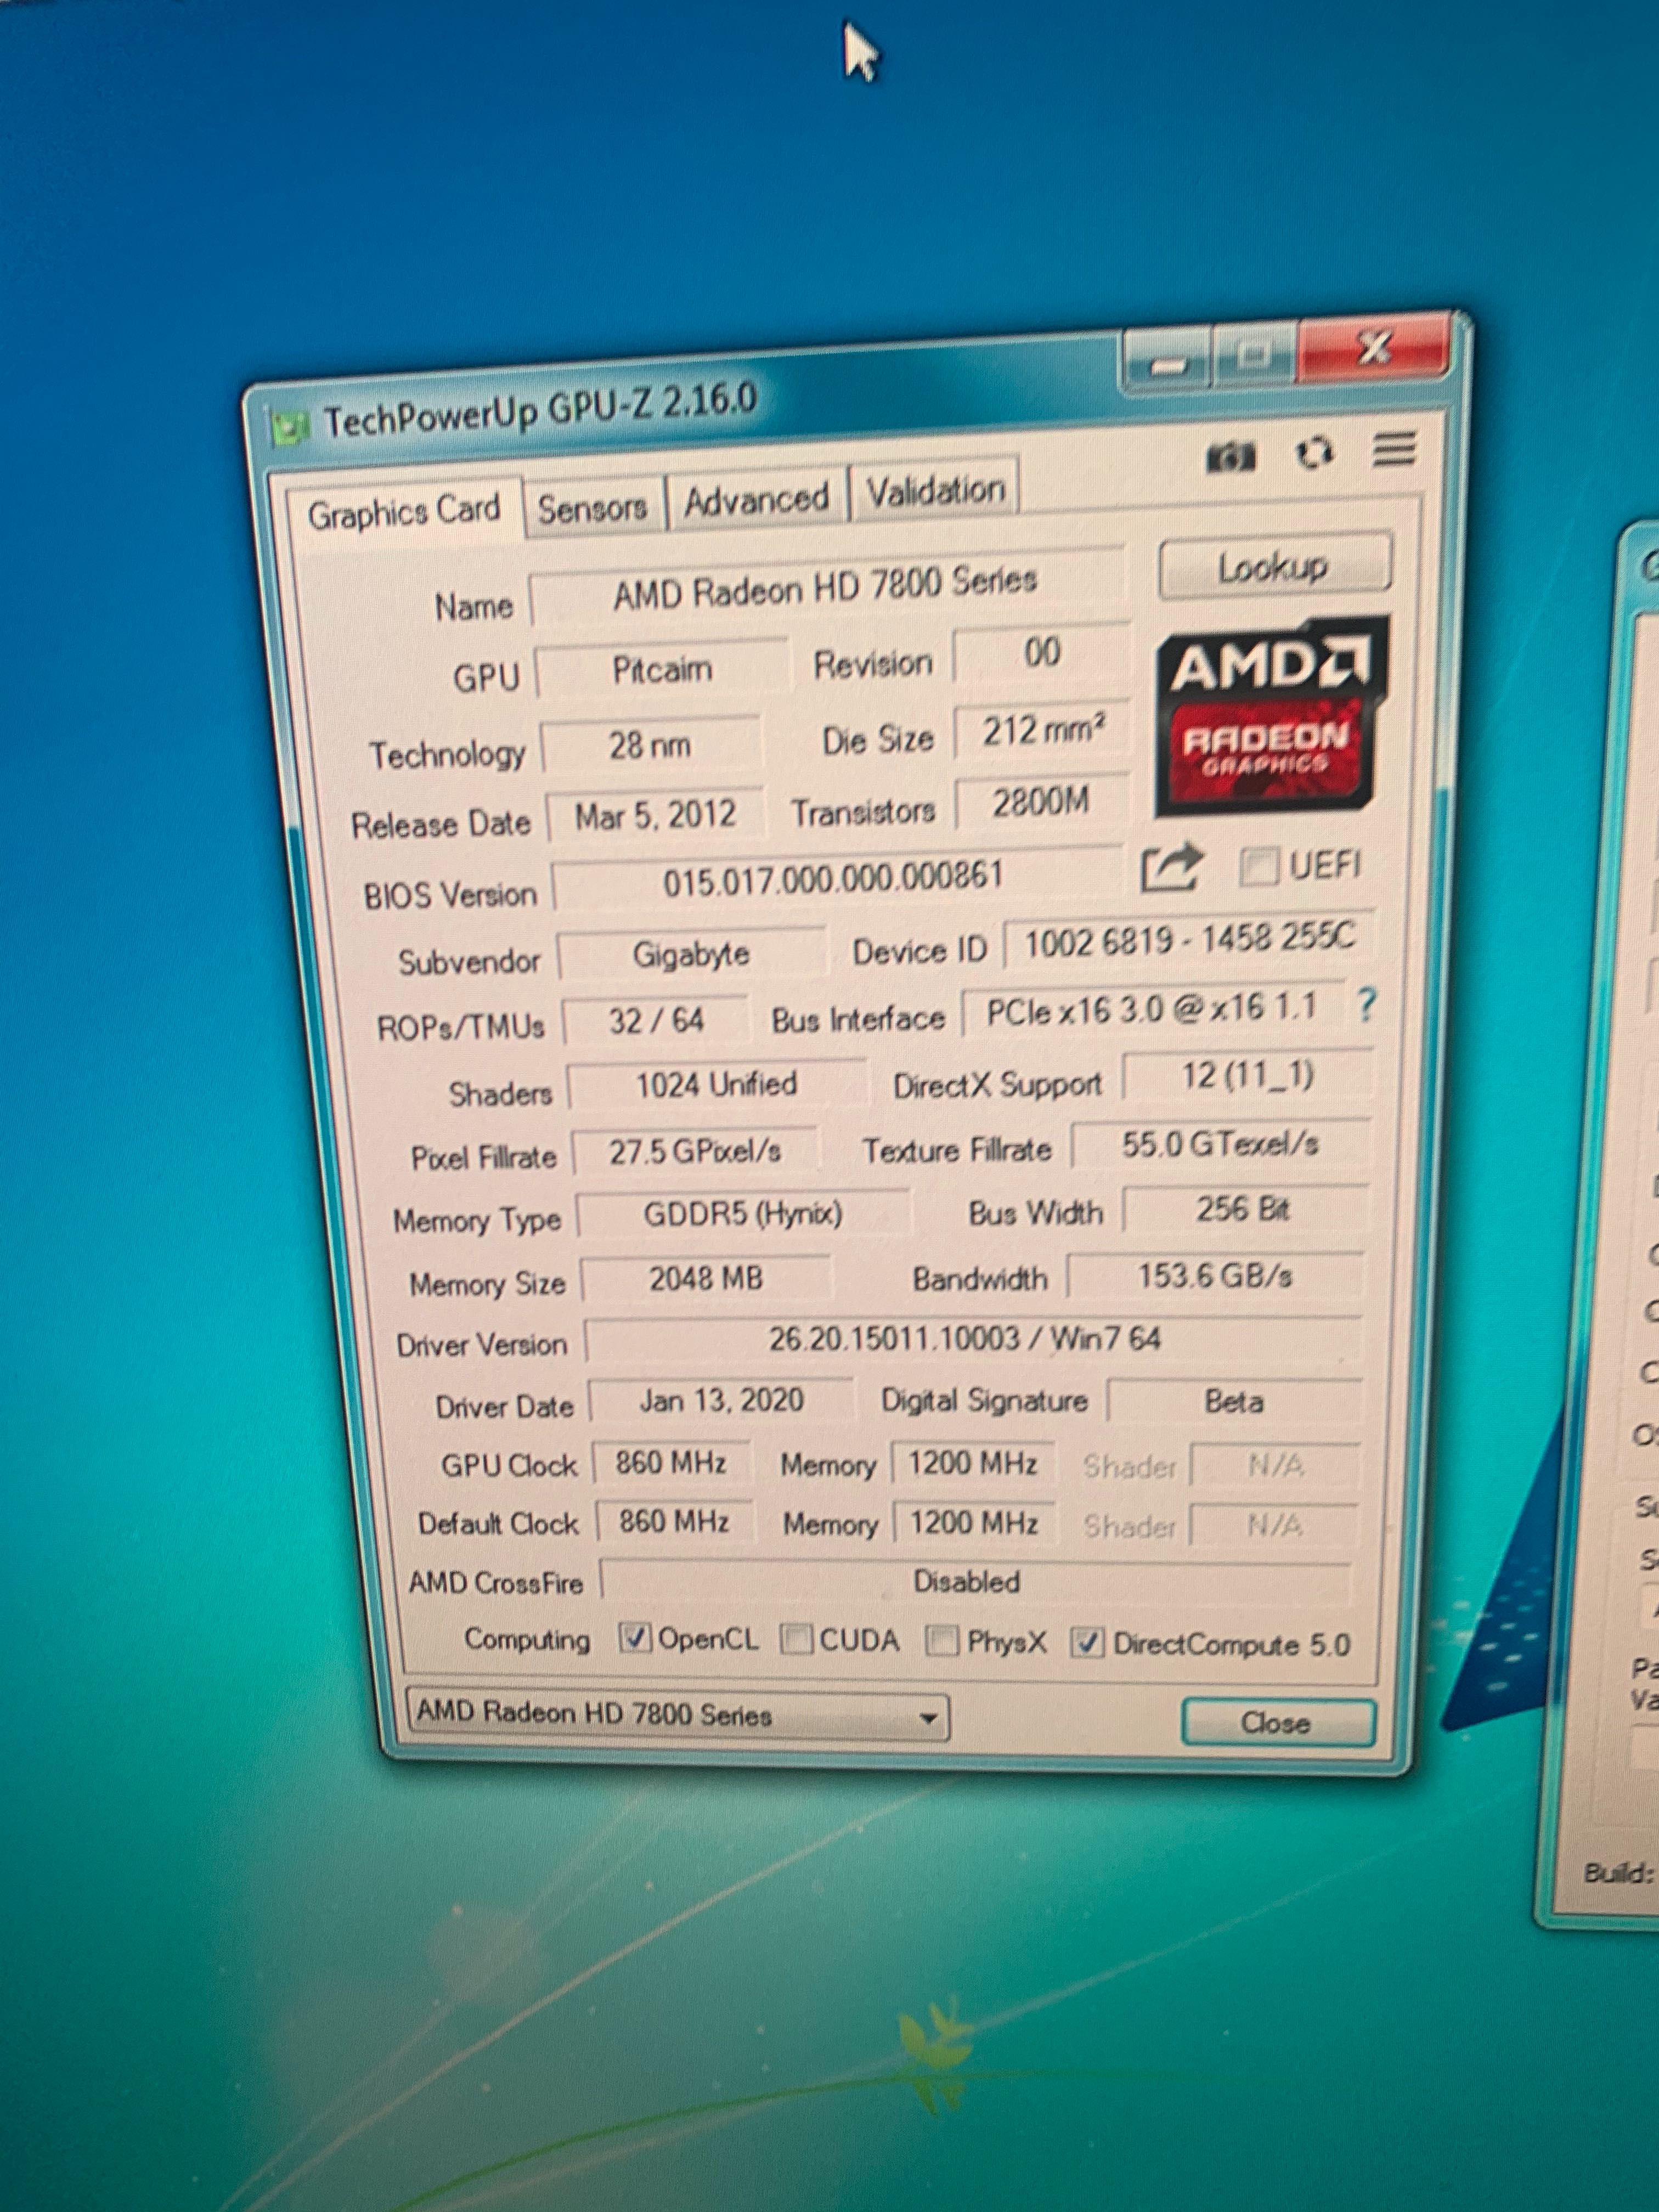Take a screenshot with the camera icon
1659x2212 pixels.
[1231, 457]
